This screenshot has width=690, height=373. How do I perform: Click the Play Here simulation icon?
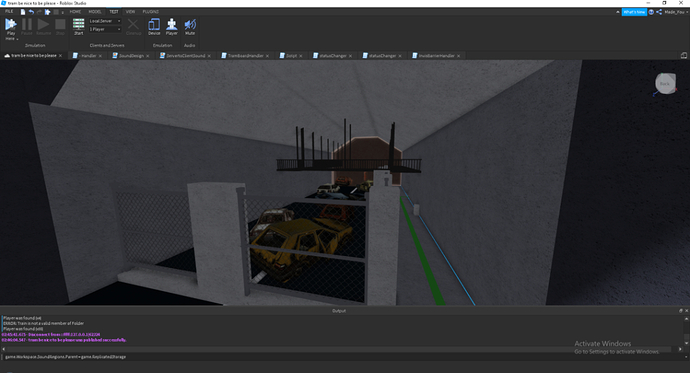coord(11,25)
